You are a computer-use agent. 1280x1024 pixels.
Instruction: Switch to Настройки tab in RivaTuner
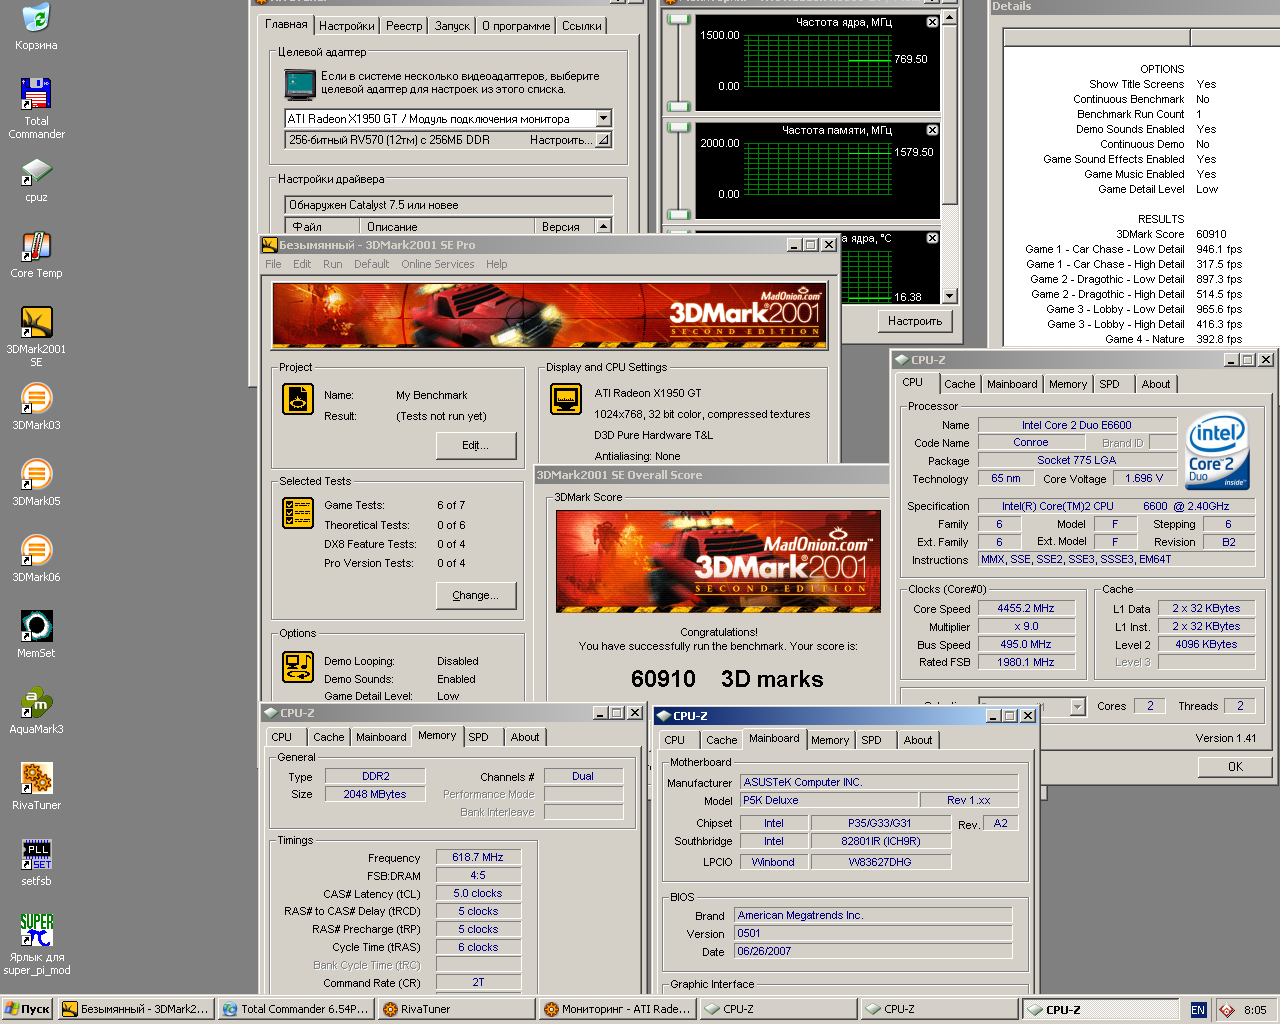point(347,26)
